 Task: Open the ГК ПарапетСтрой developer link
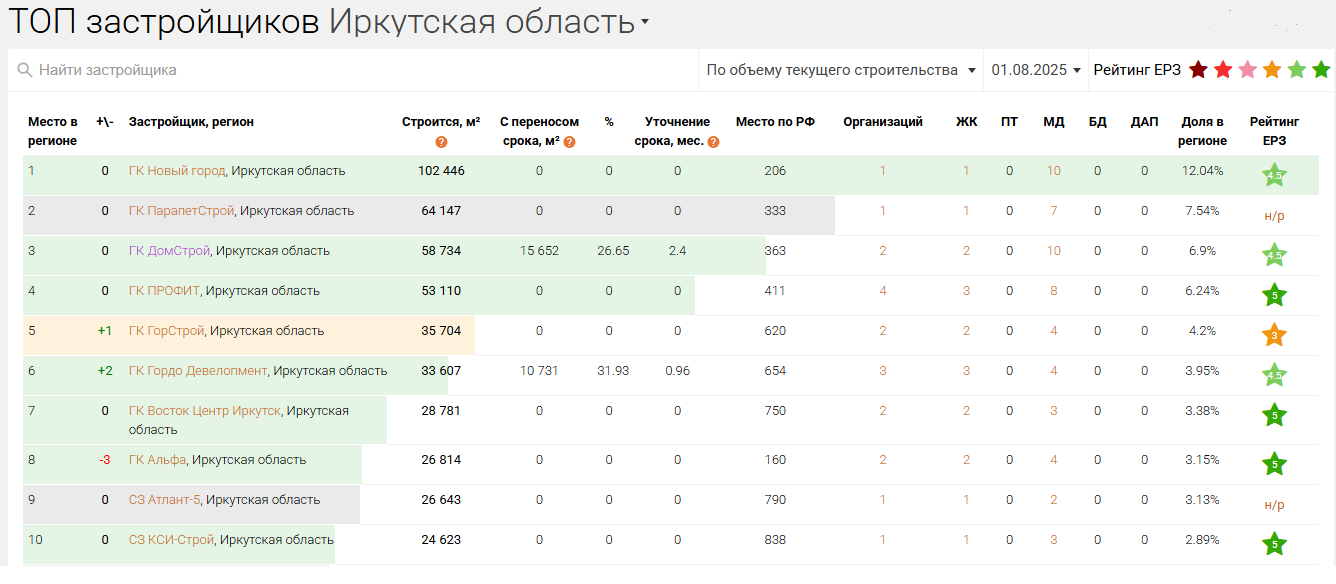click(181, 211)
